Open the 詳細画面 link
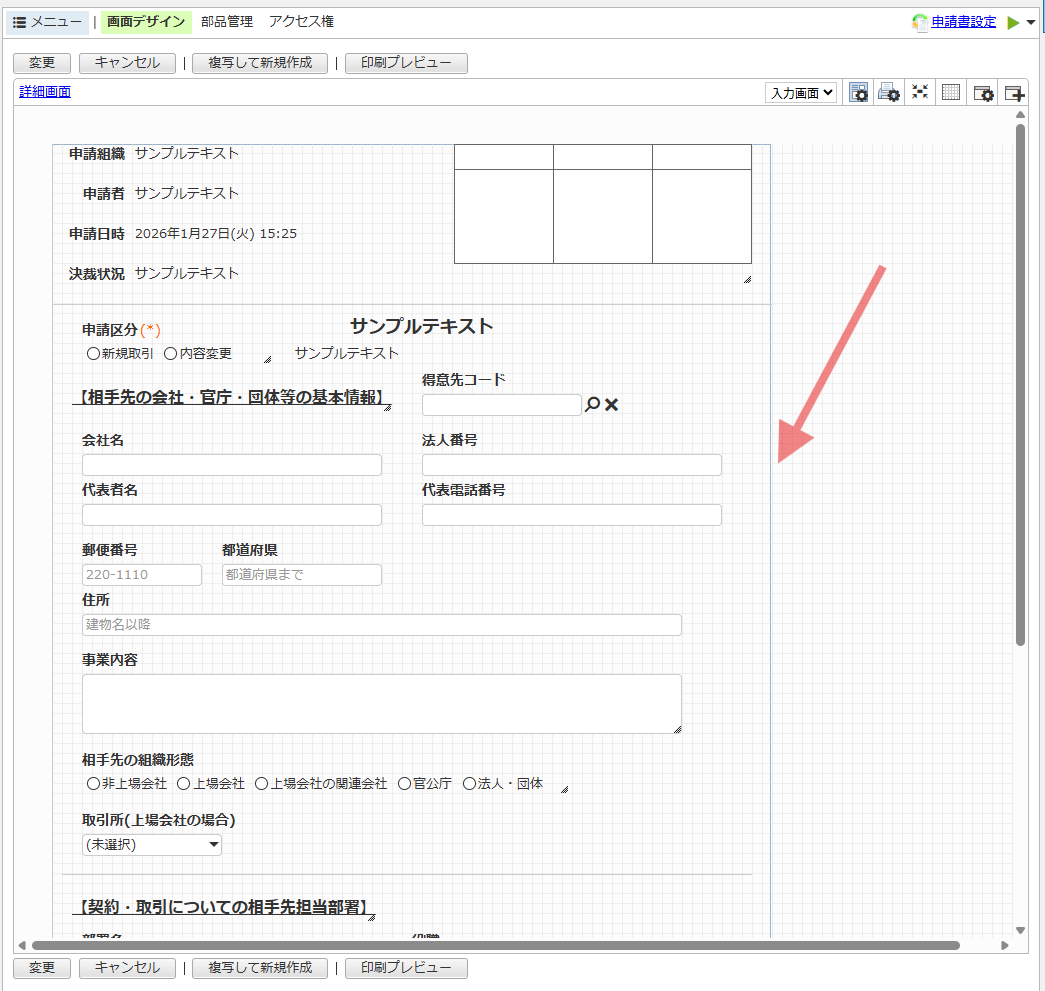Image resolution: width=1045 pixels, height=991 pixels. point(45,92)
